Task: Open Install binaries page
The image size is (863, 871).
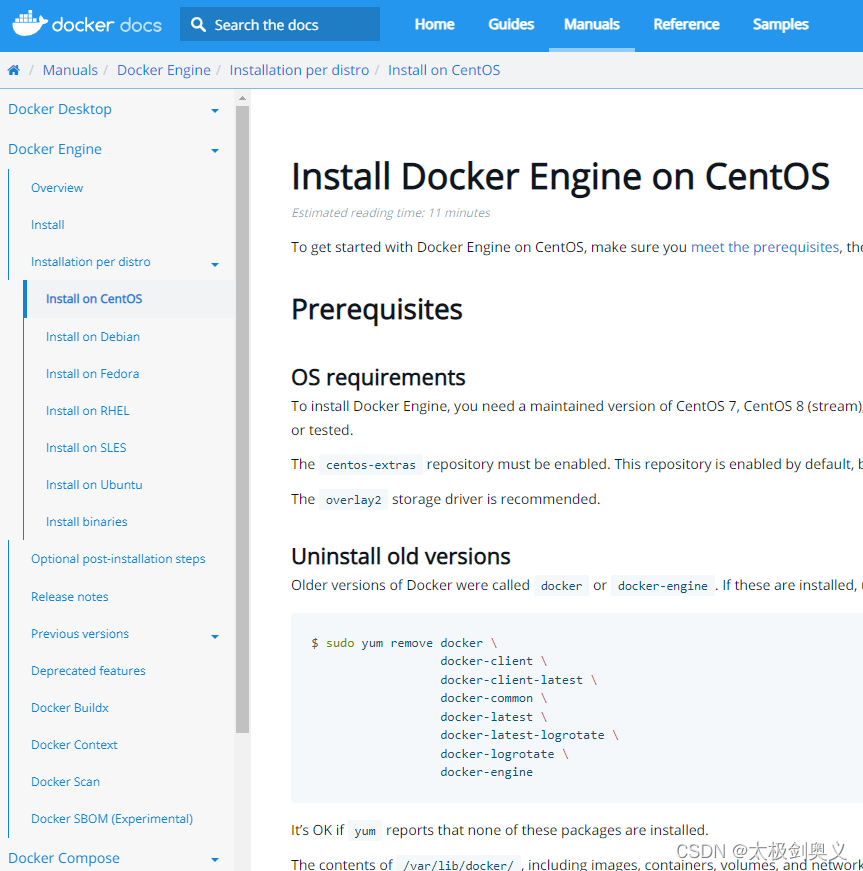Action: pyautogui.click(x=87, y=522)
